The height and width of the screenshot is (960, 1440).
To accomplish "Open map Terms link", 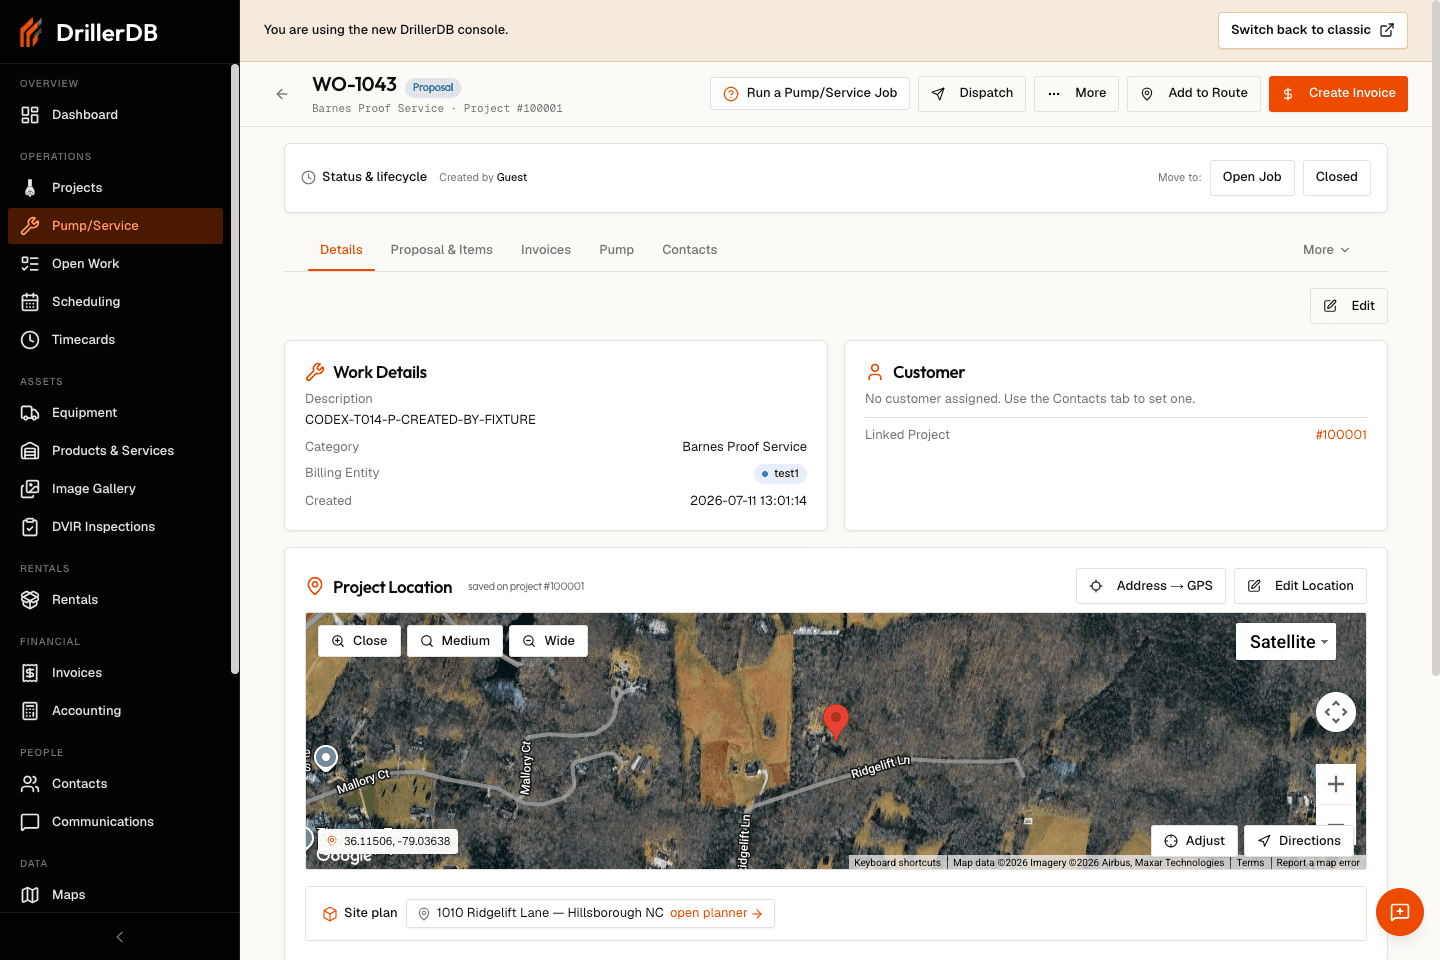I will (x=1250, y=863).
